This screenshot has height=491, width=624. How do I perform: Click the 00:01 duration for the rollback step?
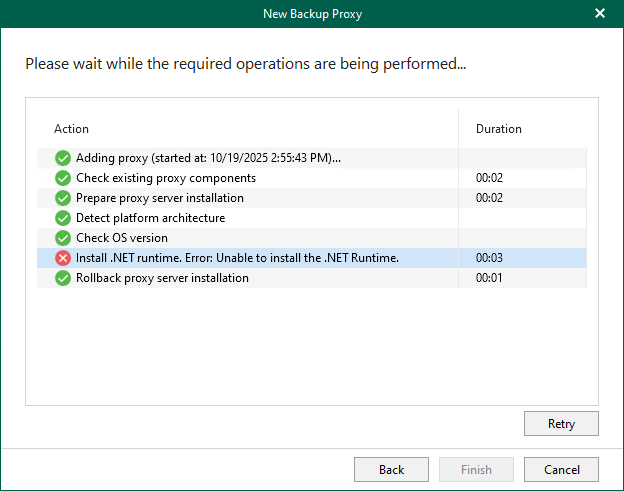(x=489, y=278)
